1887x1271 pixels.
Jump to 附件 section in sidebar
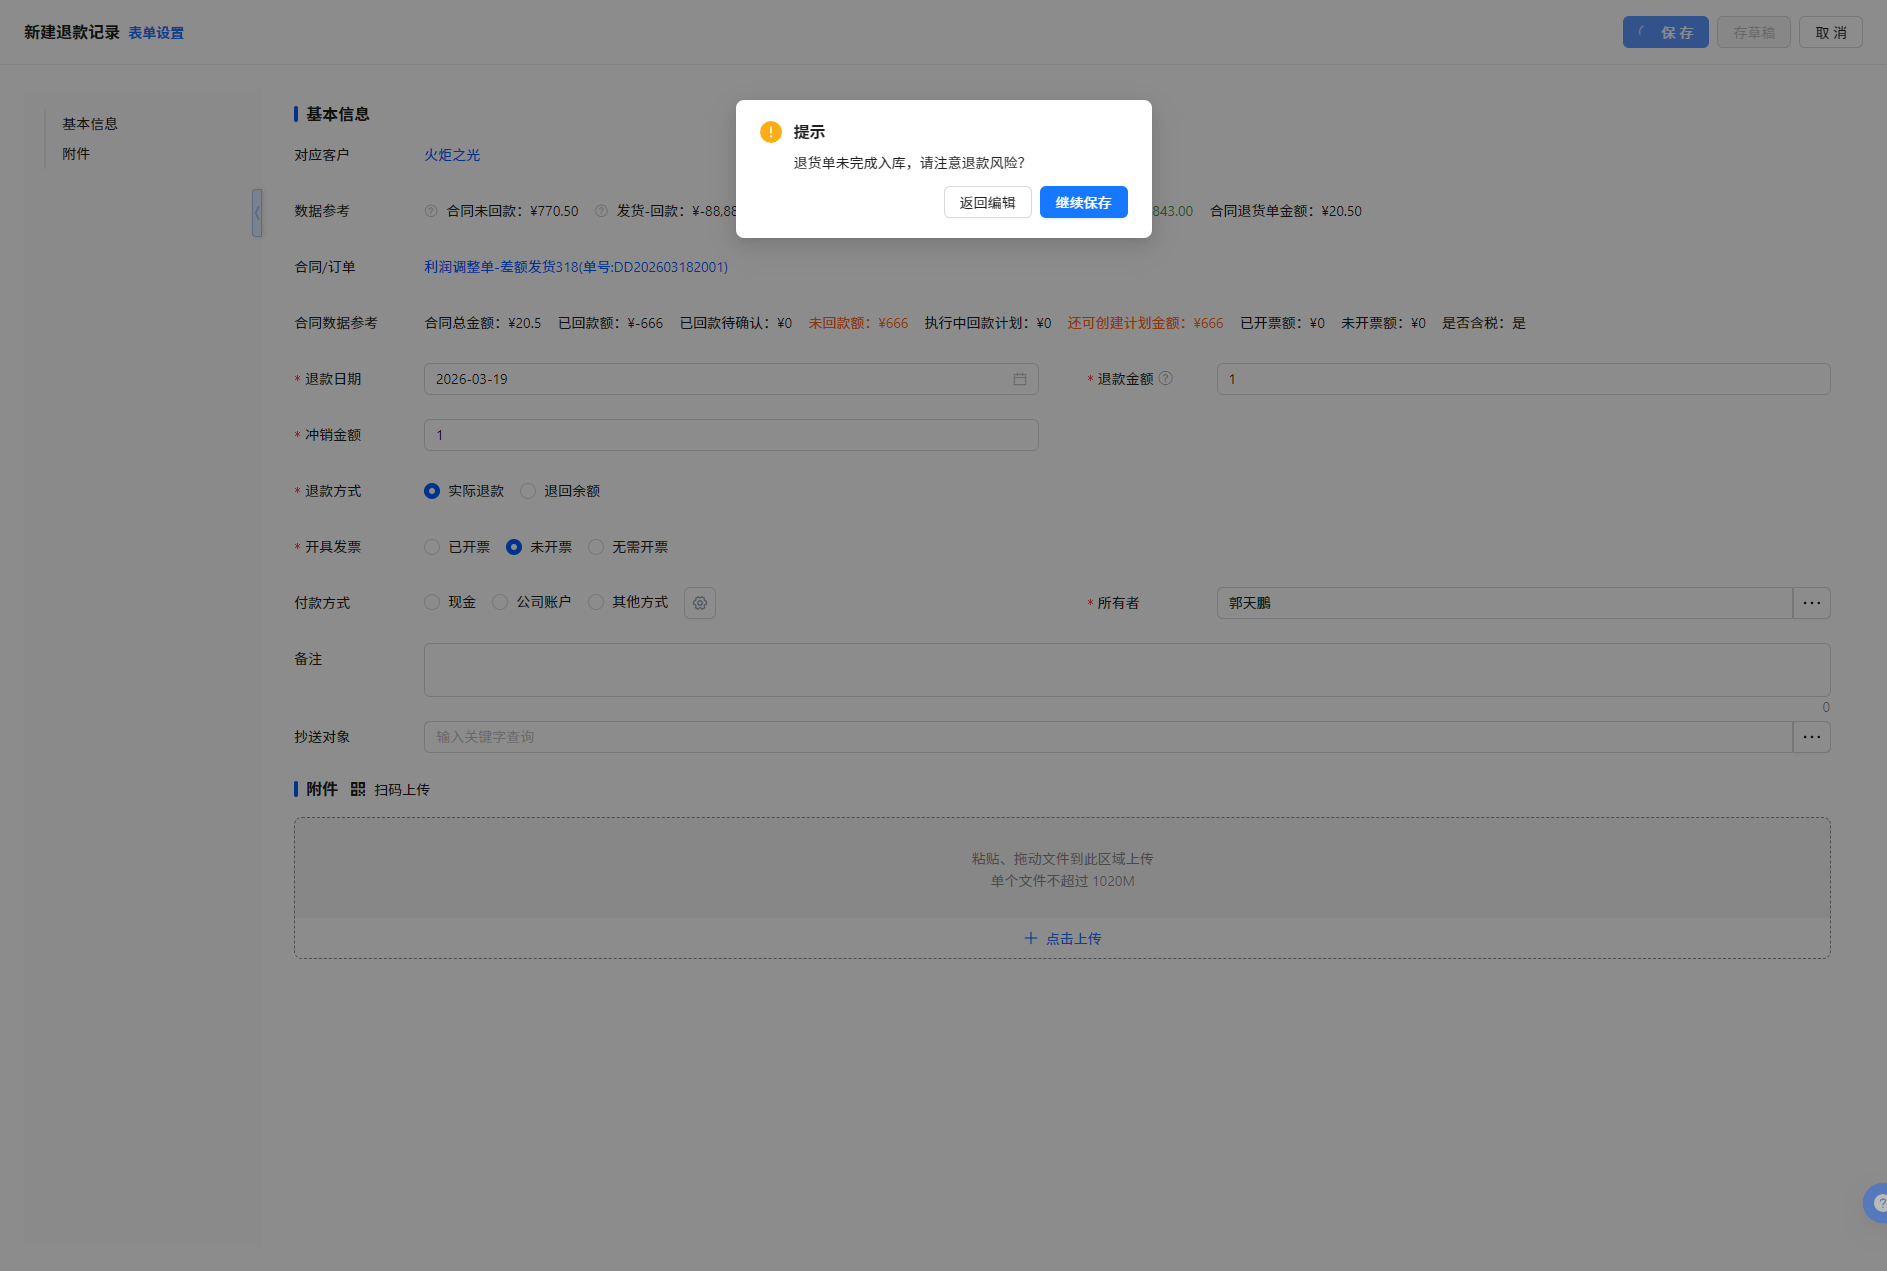pos(76,154)
